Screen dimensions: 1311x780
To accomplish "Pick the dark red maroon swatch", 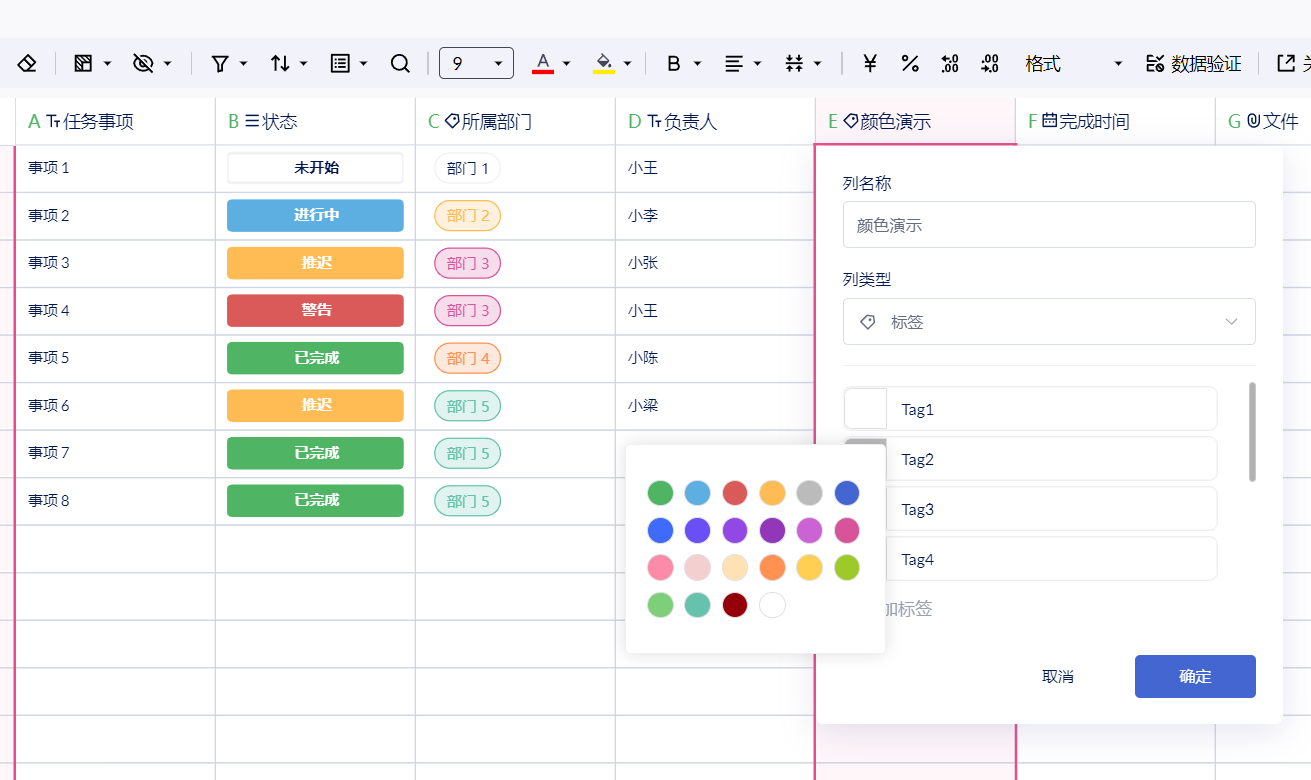I will click(735, 605).
